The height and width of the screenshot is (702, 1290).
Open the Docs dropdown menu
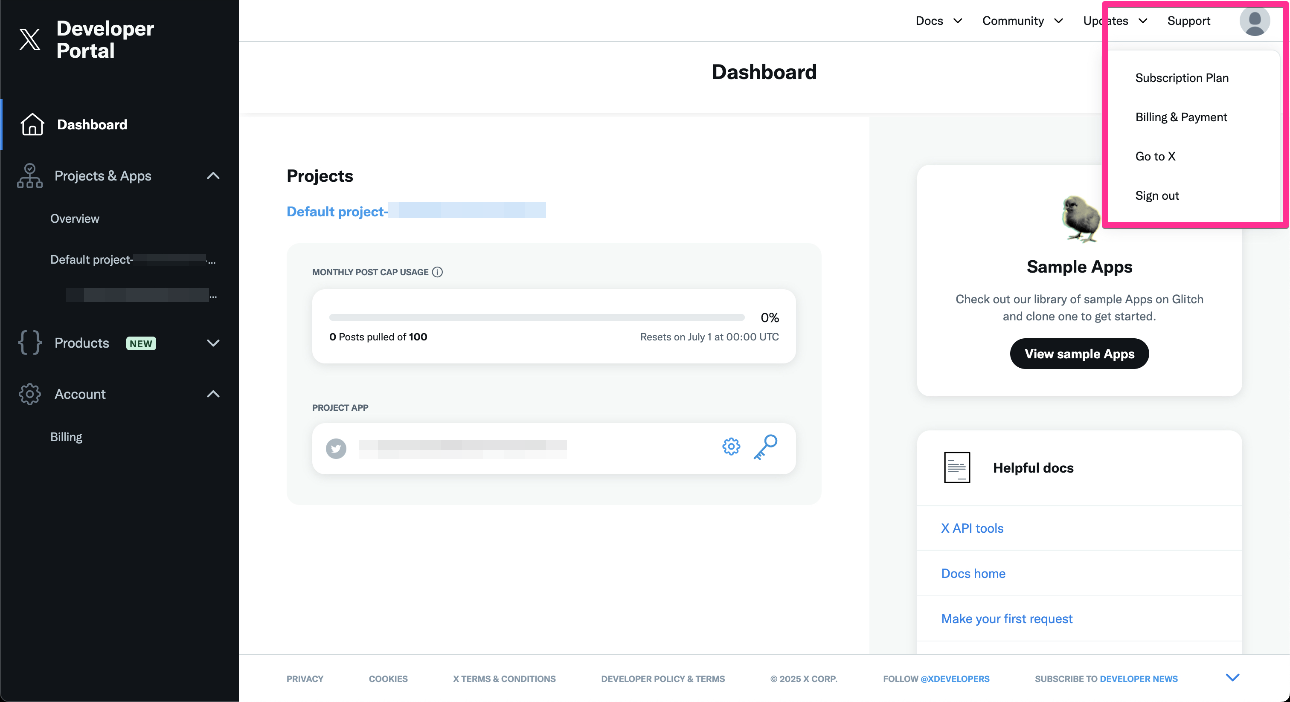(x=939, y=21)
